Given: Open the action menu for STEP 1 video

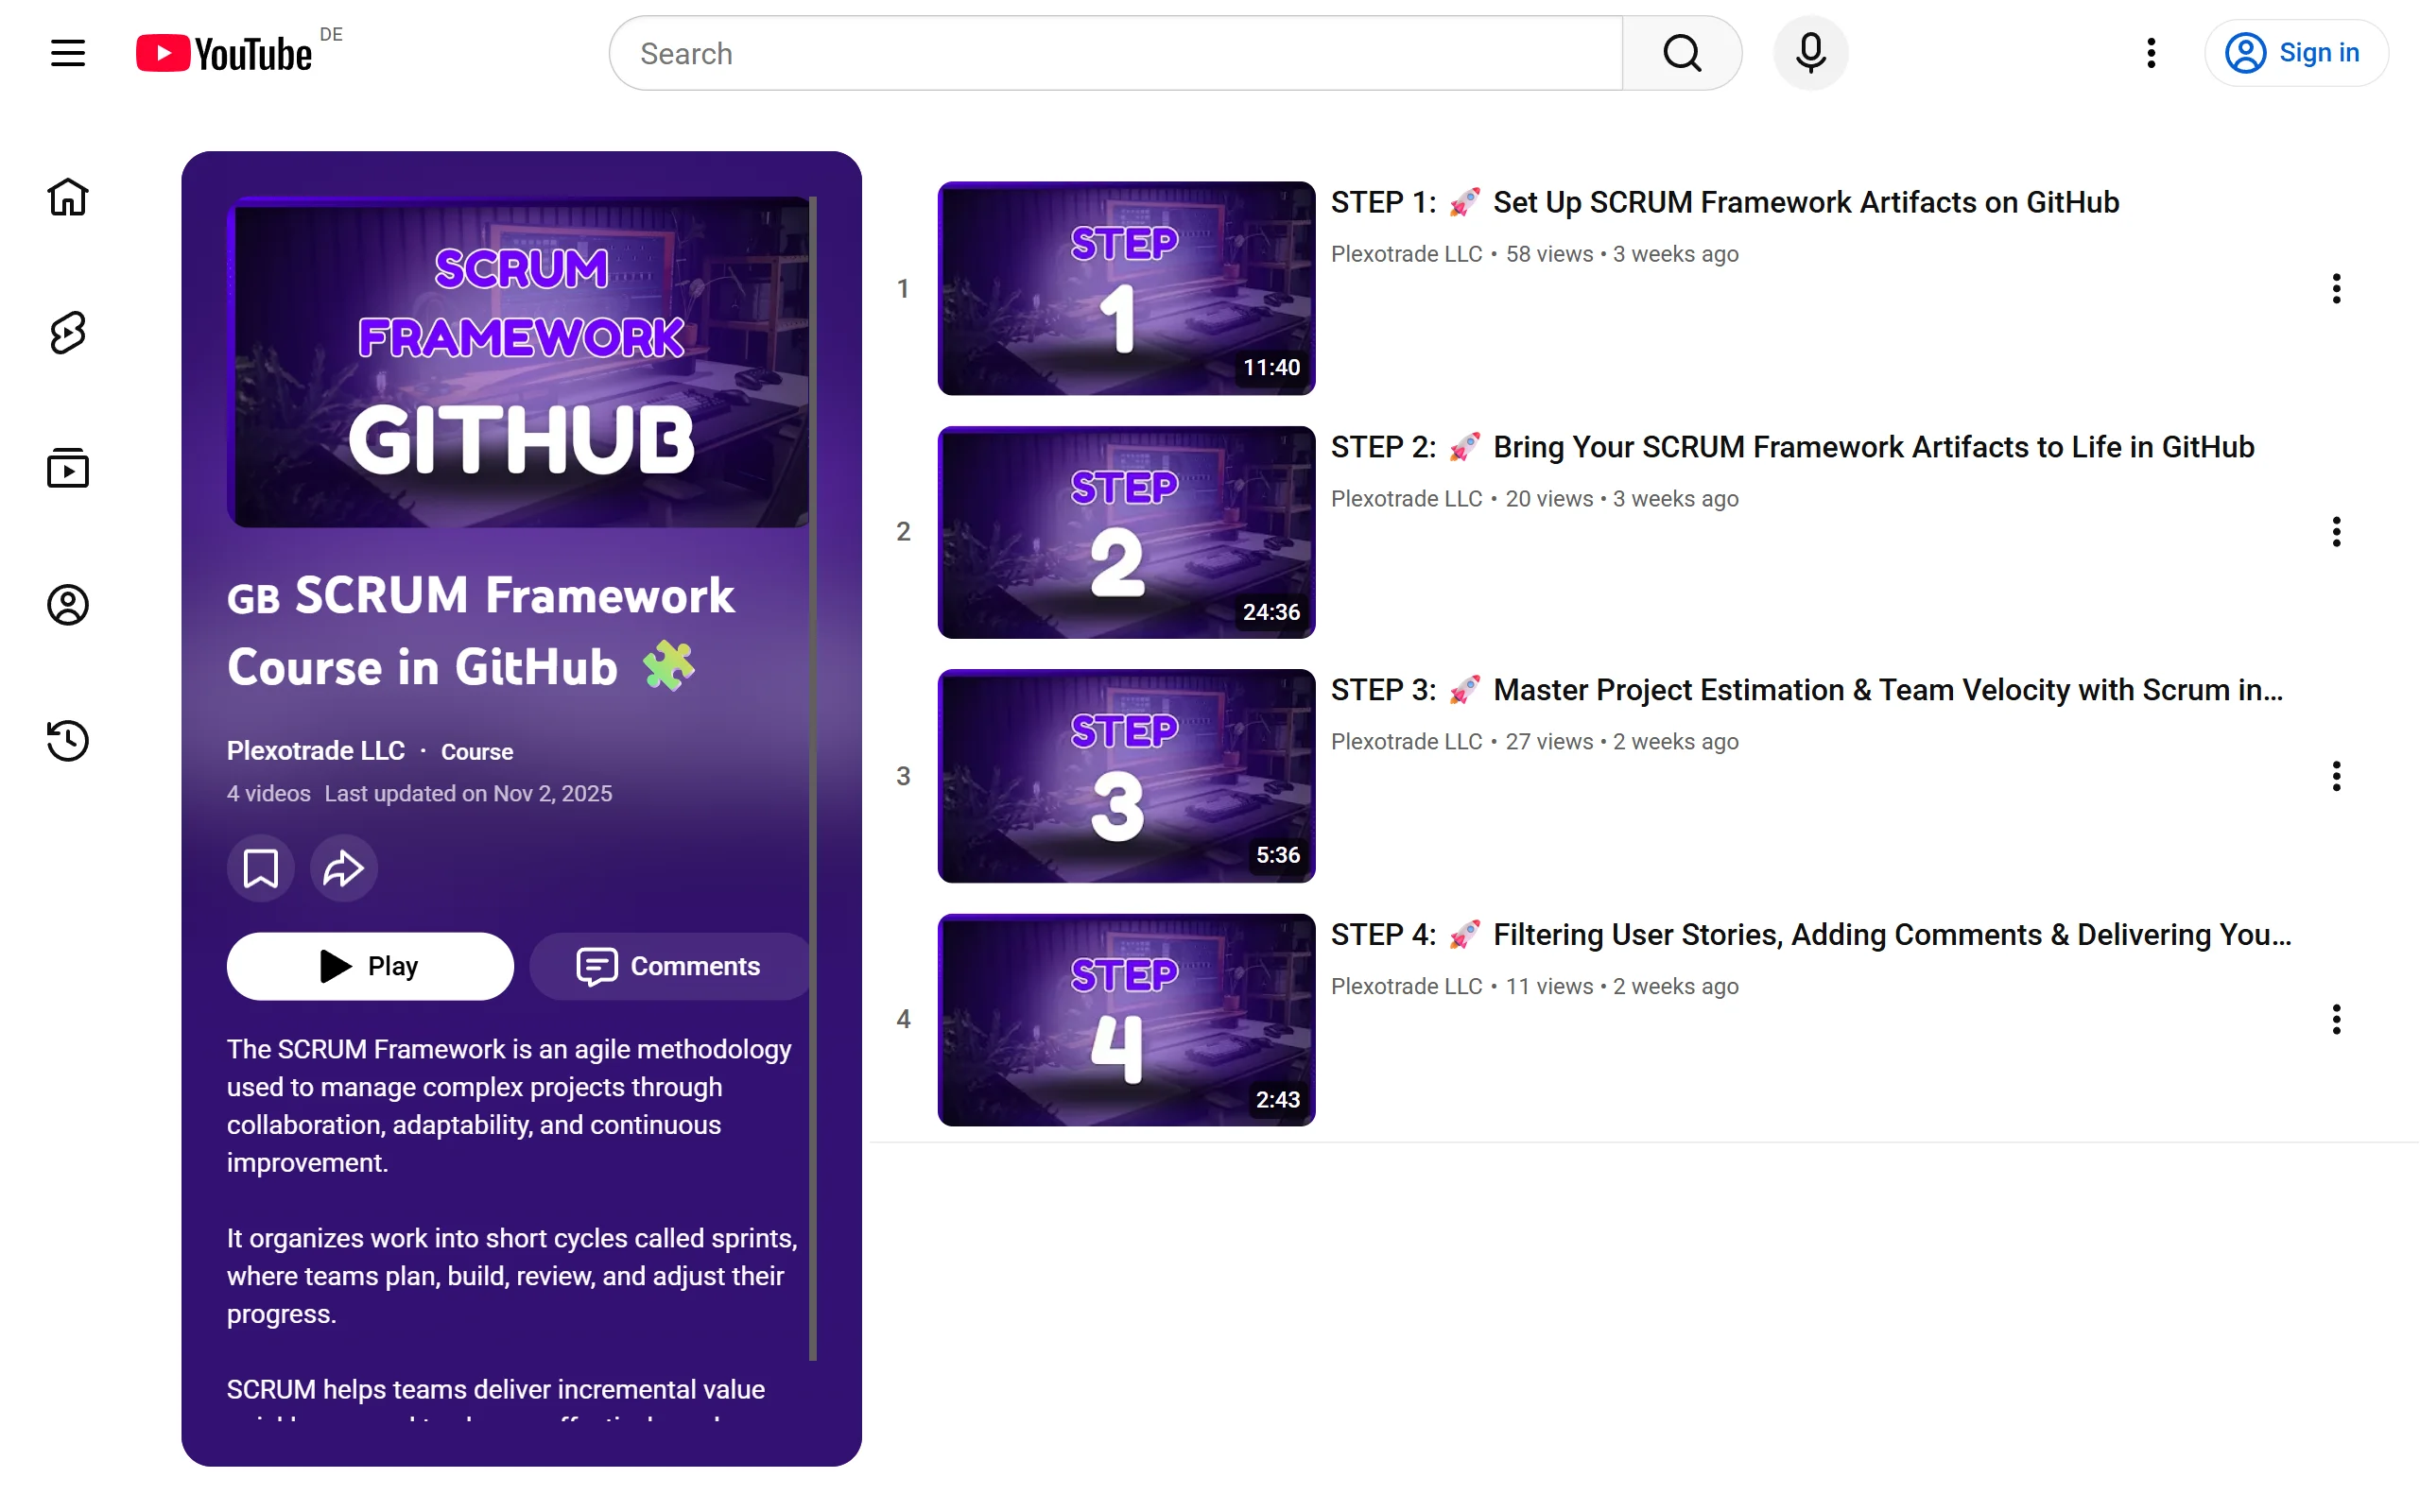Looking at the screenshot, I should 2336,288.
